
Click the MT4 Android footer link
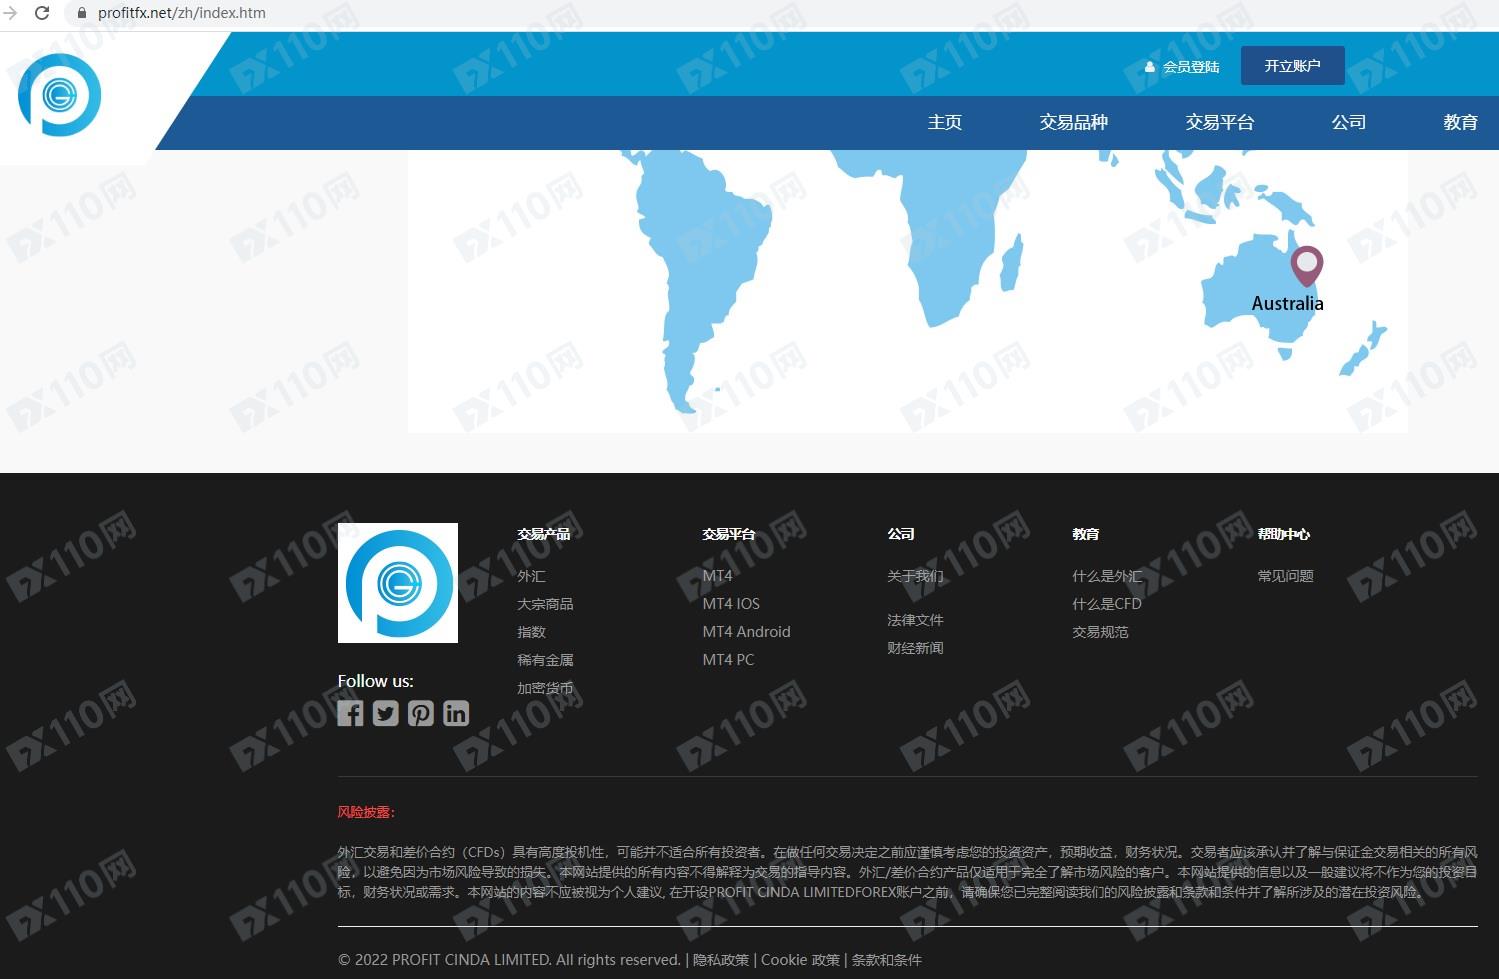(746, 632)
